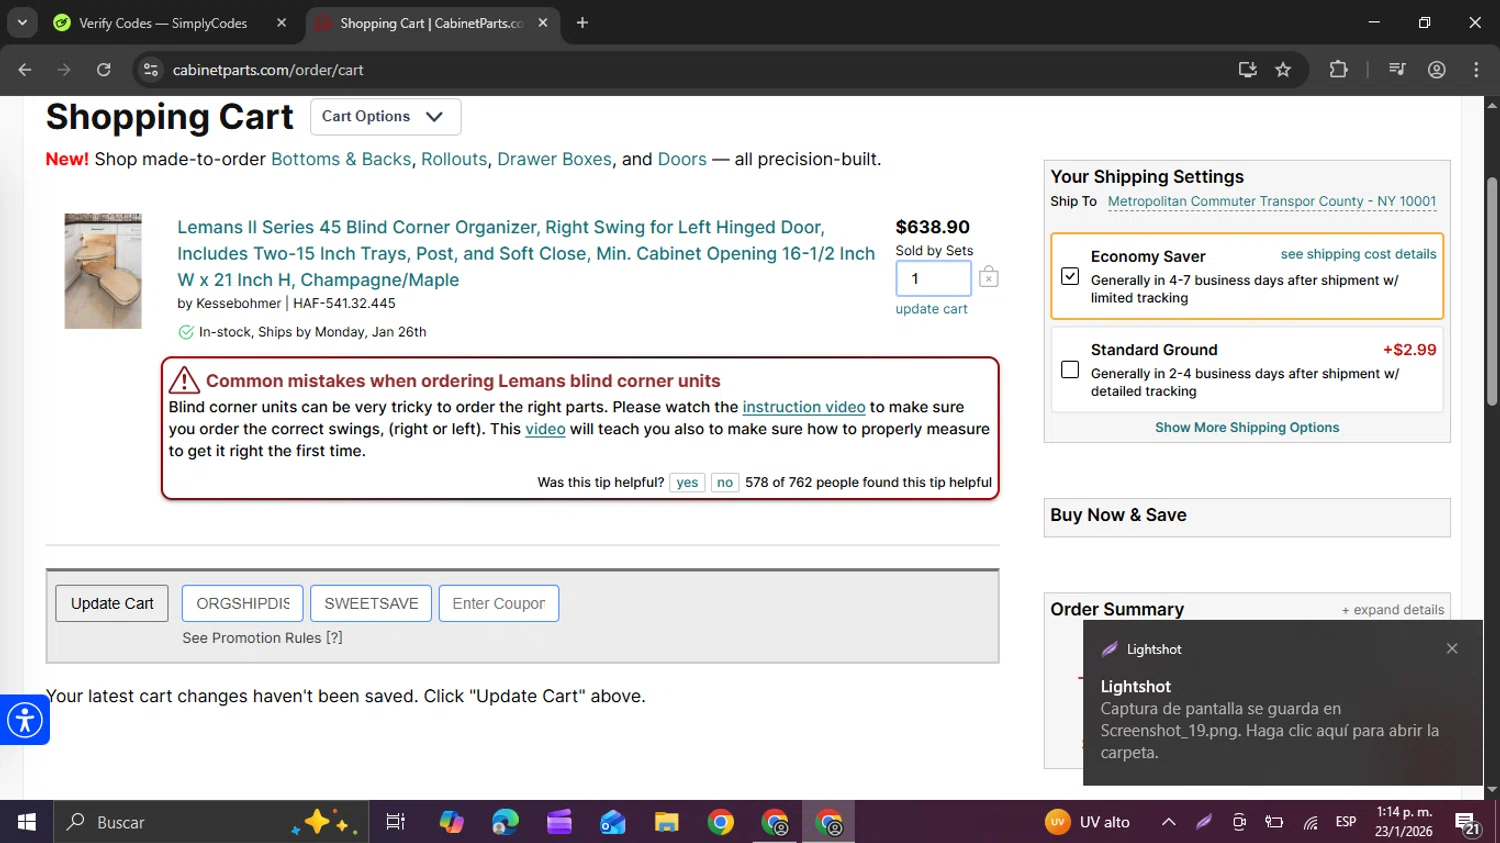Launch Copilot from the taskbar

451,822
